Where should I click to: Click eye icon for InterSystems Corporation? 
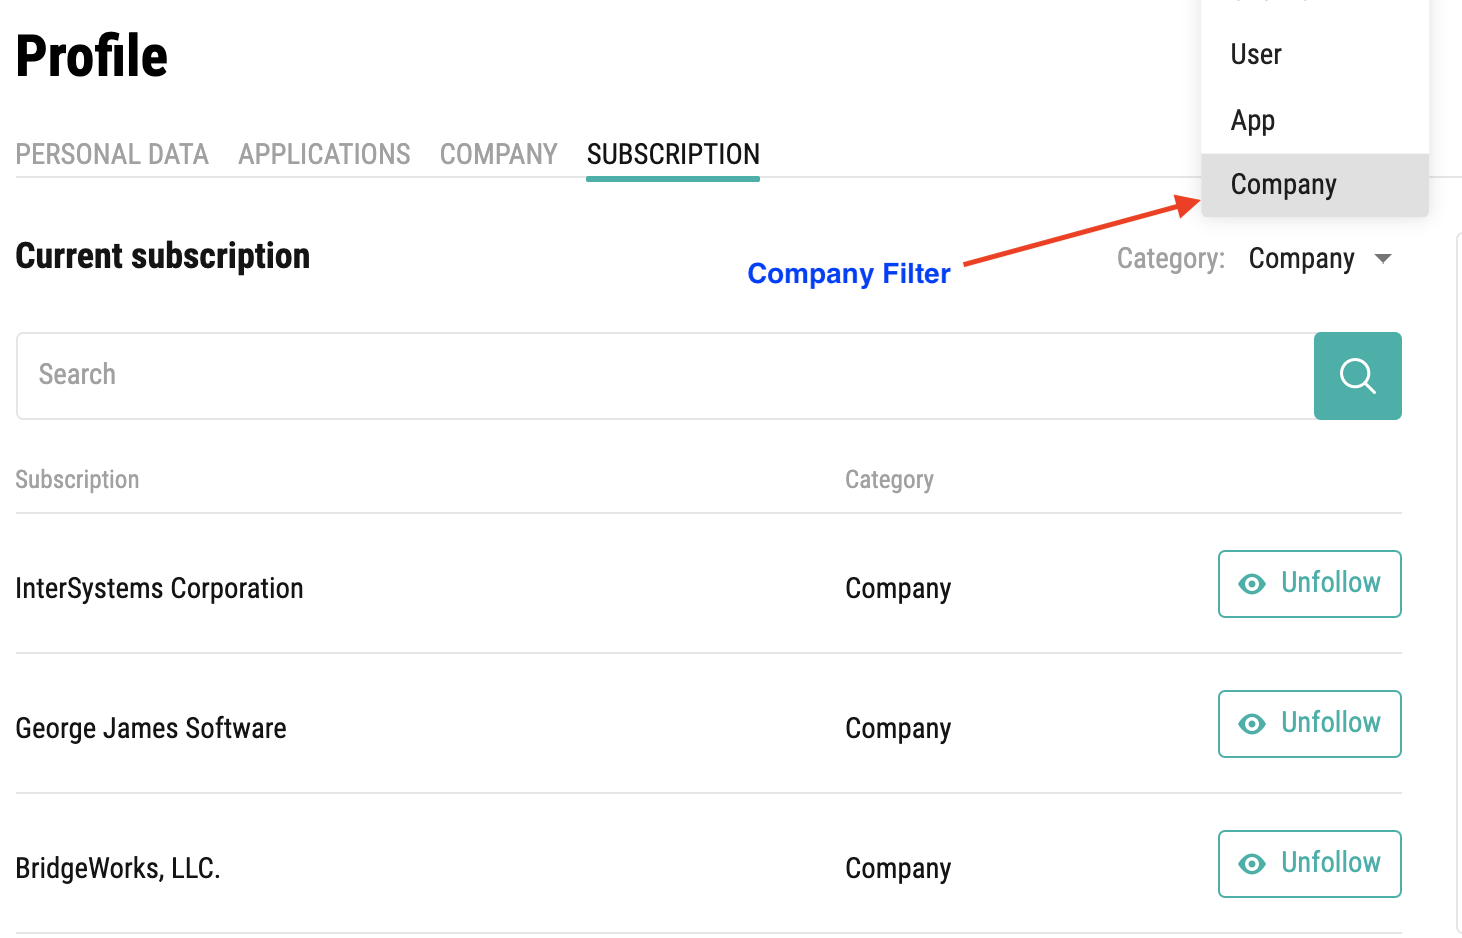[x=1252, y=584]
